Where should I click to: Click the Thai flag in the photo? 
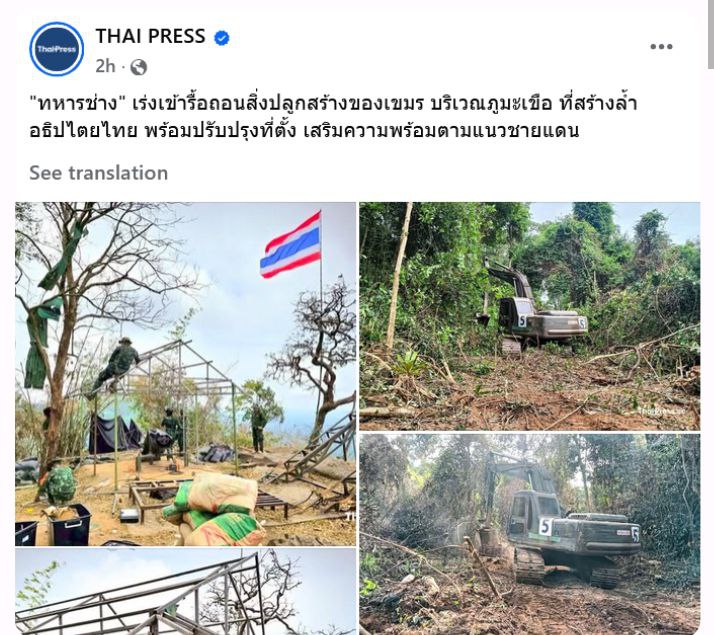pos(291,246)
